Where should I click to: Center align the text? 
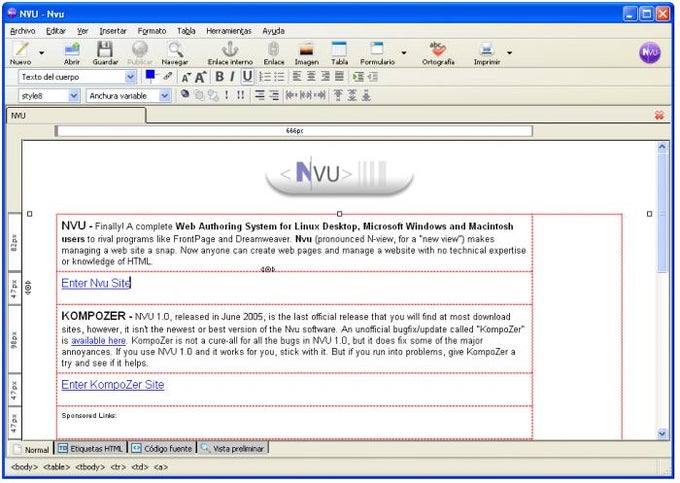[311, 77]
